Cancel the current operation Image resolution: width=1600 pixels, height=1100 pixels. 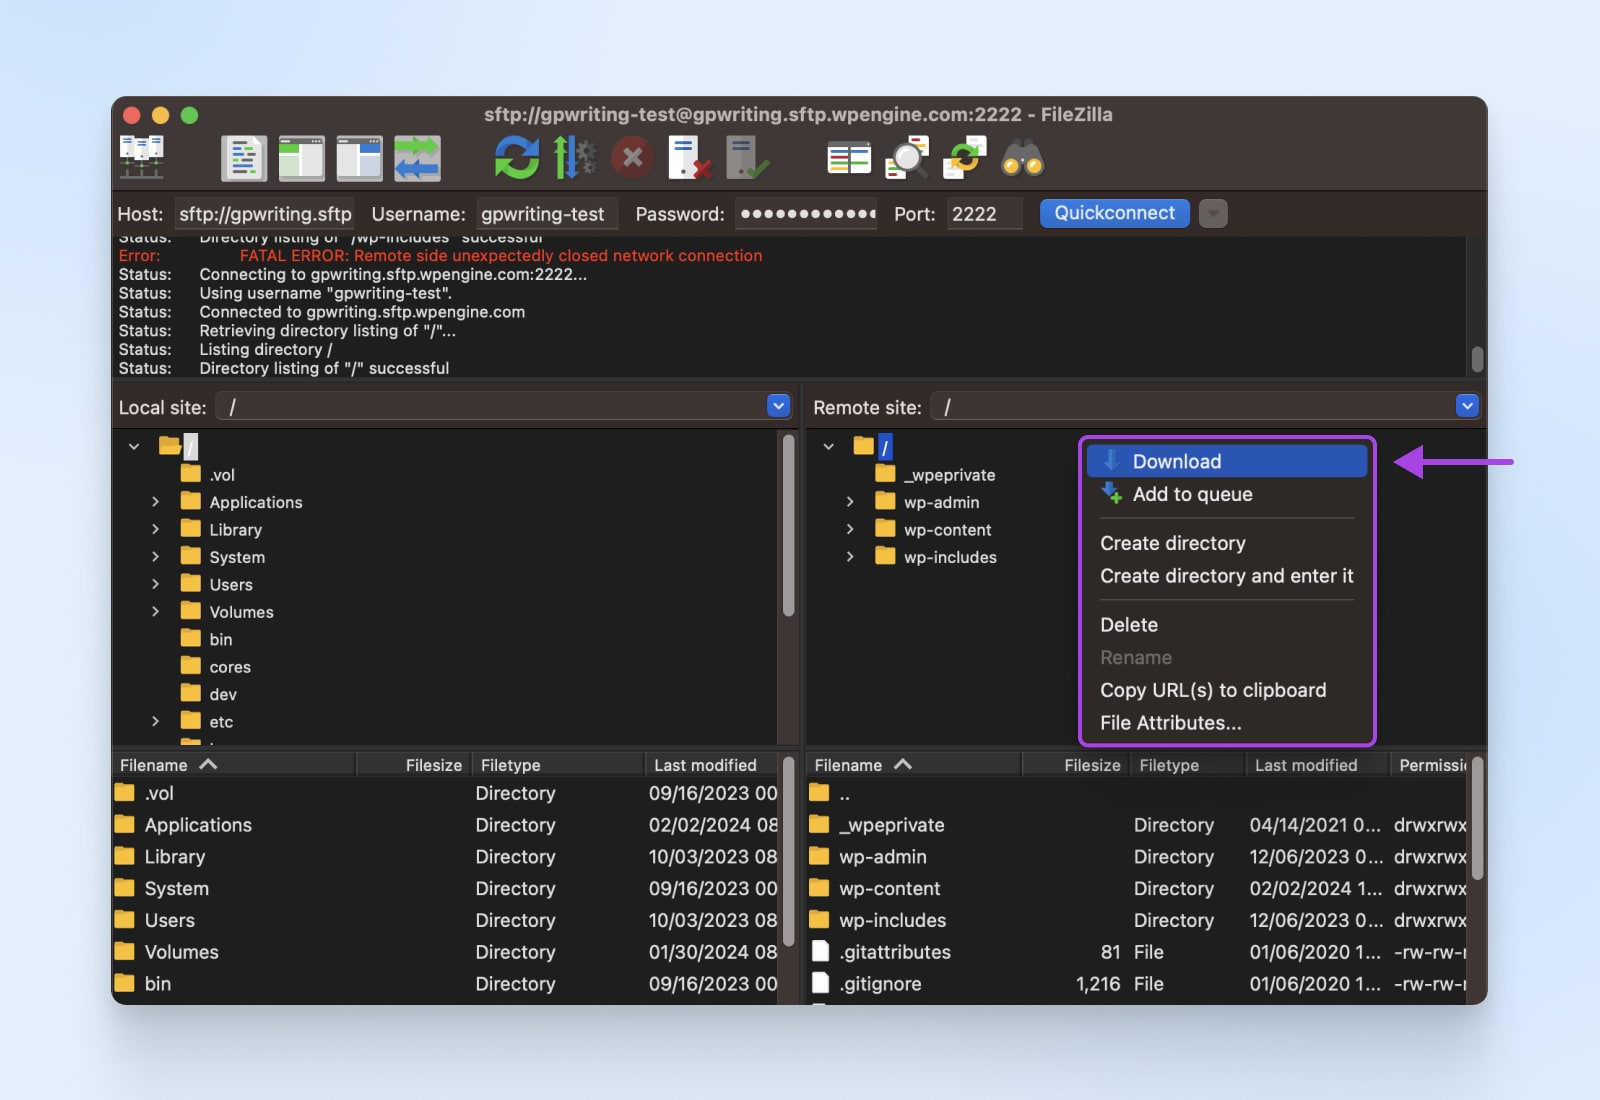pyautogui.click(x=632, y=157)
